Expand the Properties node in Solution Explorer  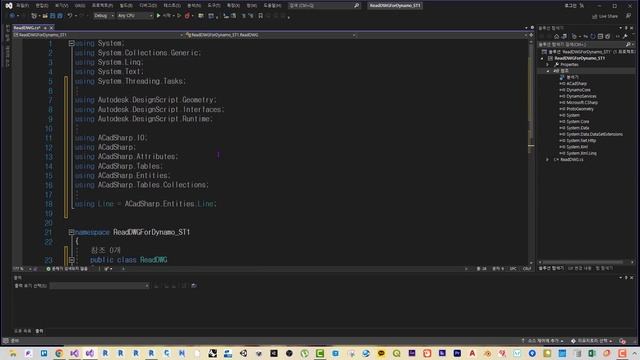pos(548,64)
